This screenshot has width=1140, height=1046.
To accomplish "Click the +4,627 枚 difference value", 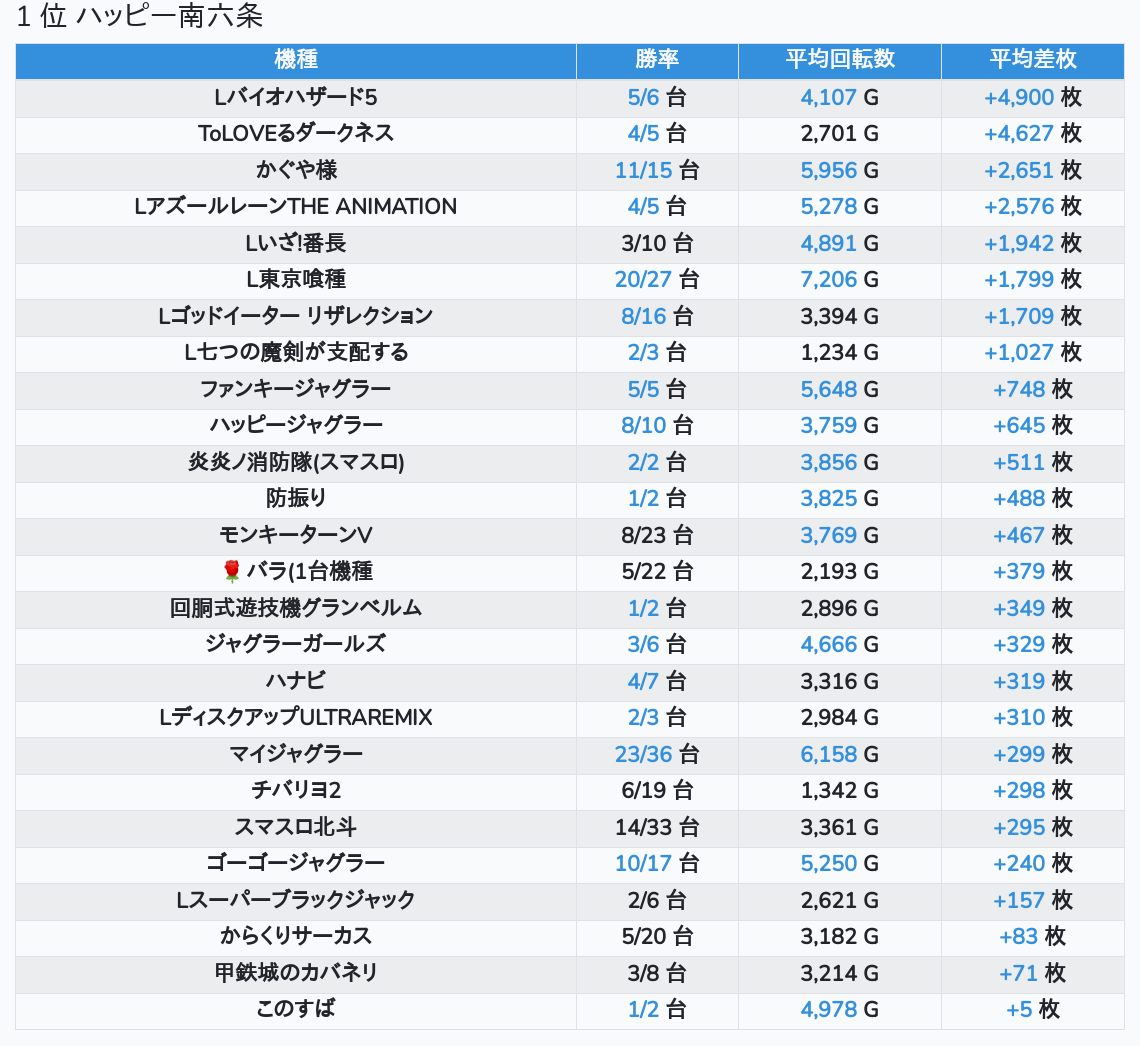I will point(1032,134).
